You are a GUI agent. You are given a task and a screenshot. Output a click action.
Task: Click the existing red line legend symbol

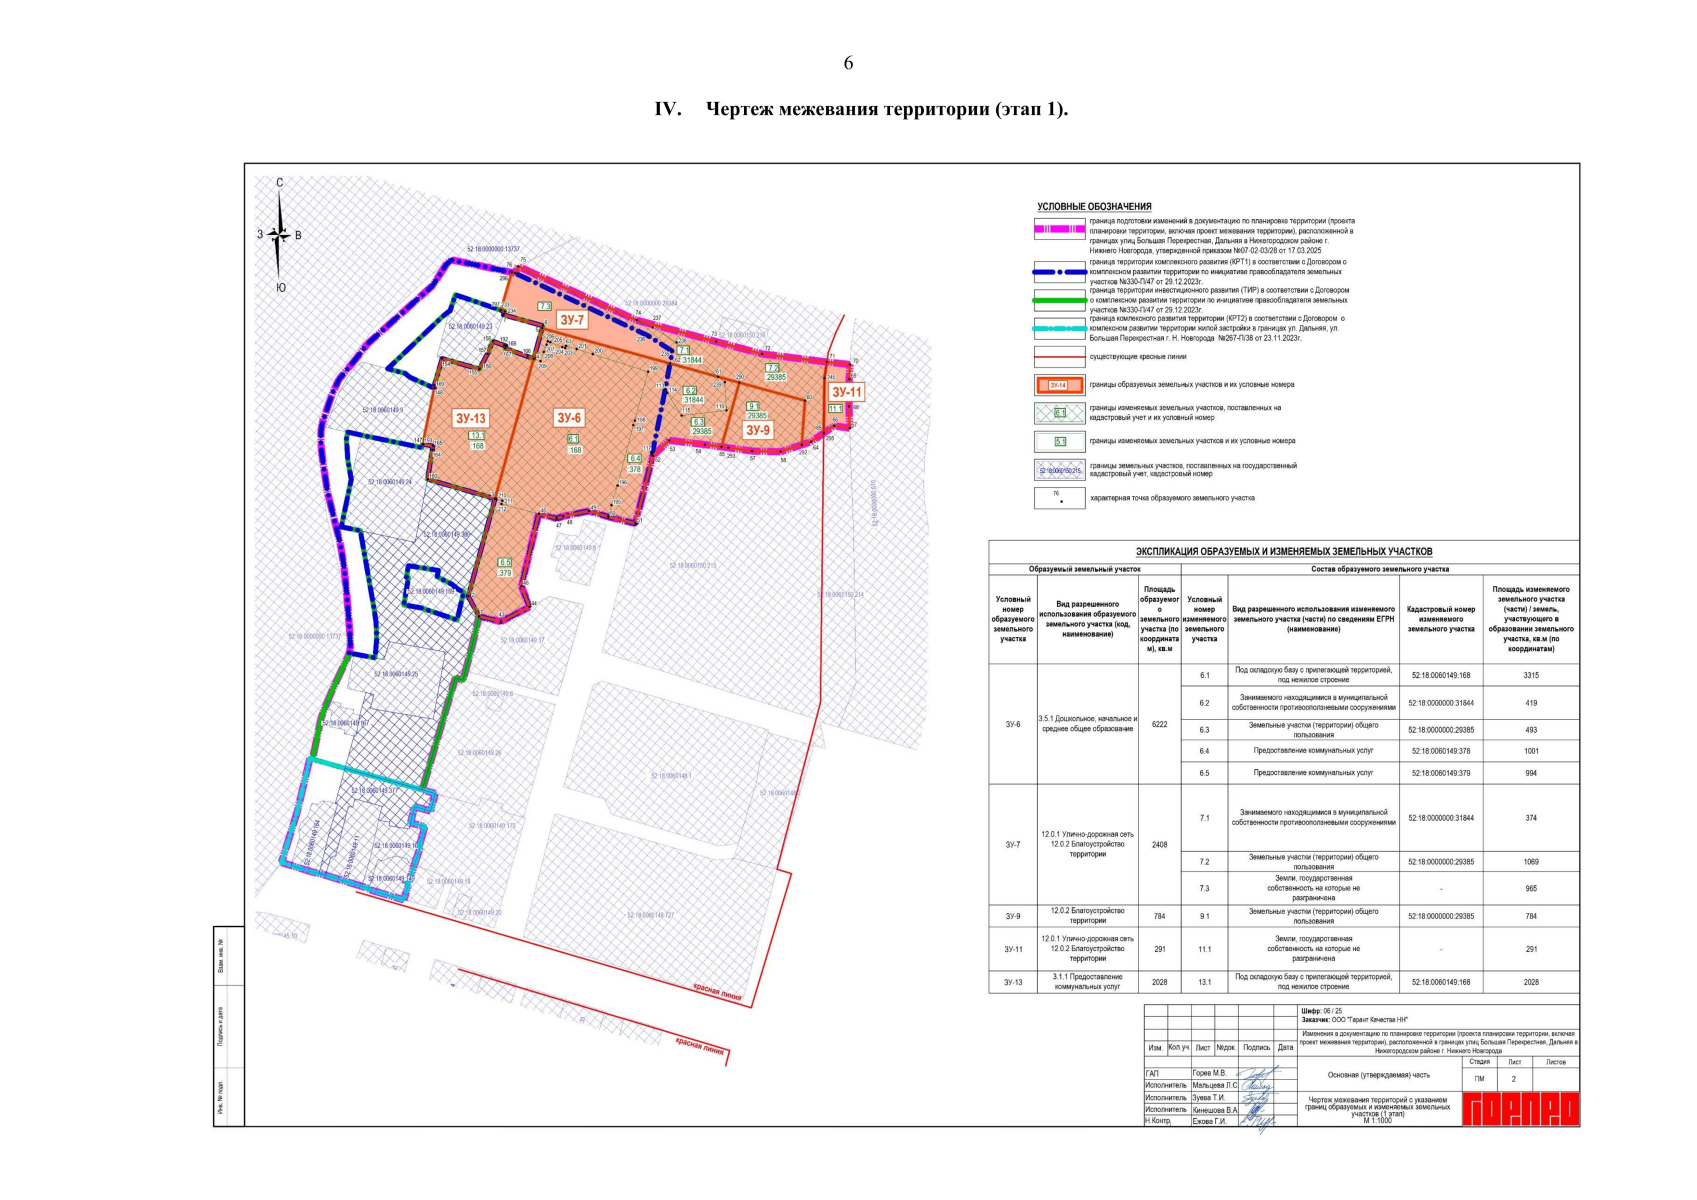click(x=1059, y=356)
